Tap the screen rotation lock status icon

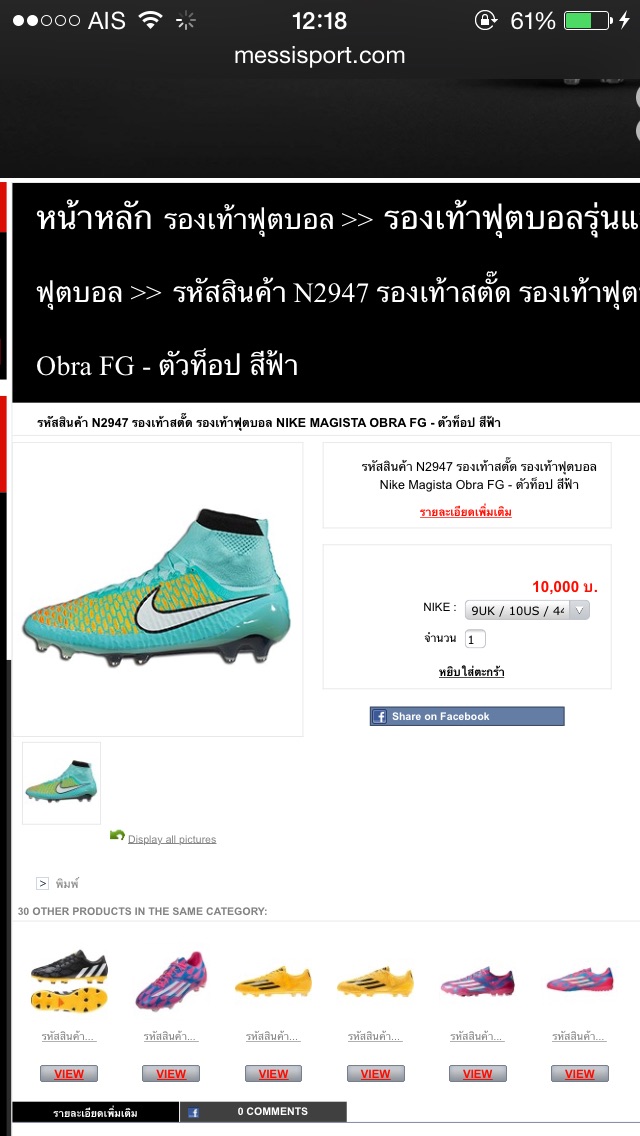click(485, 20)
